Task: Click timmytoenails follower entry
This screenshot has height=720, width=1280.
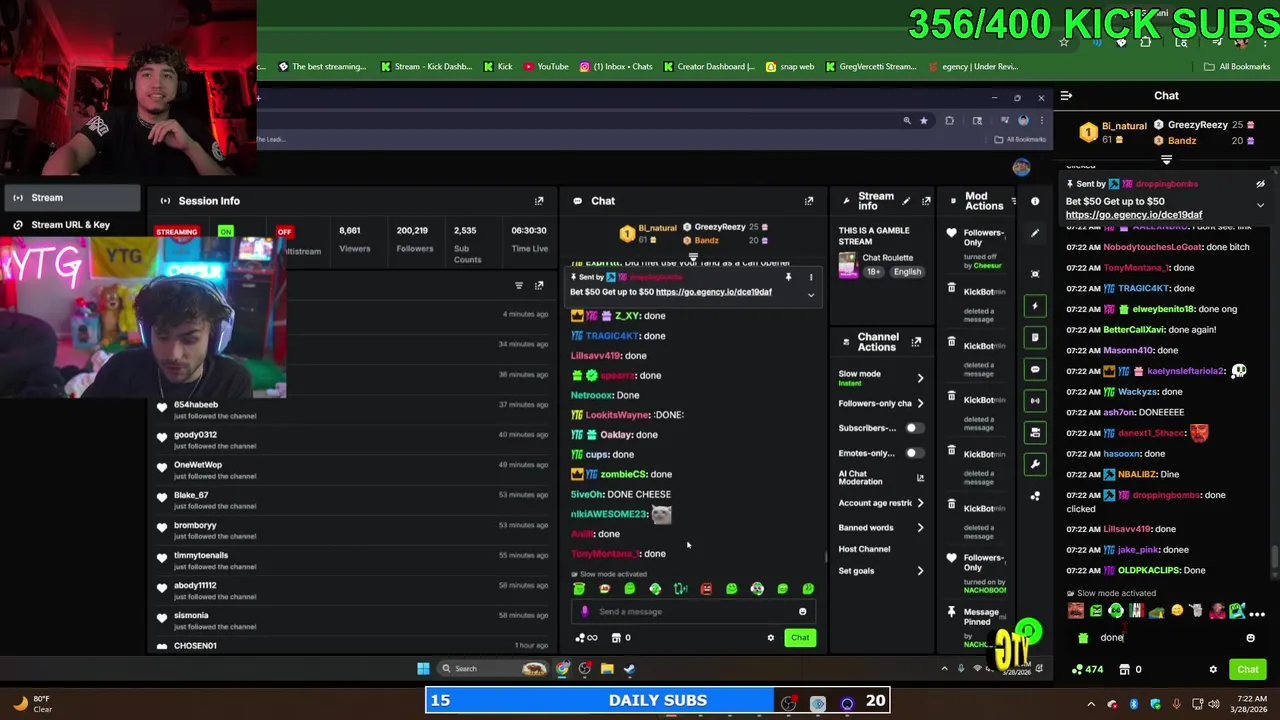Action: point(355,560)
